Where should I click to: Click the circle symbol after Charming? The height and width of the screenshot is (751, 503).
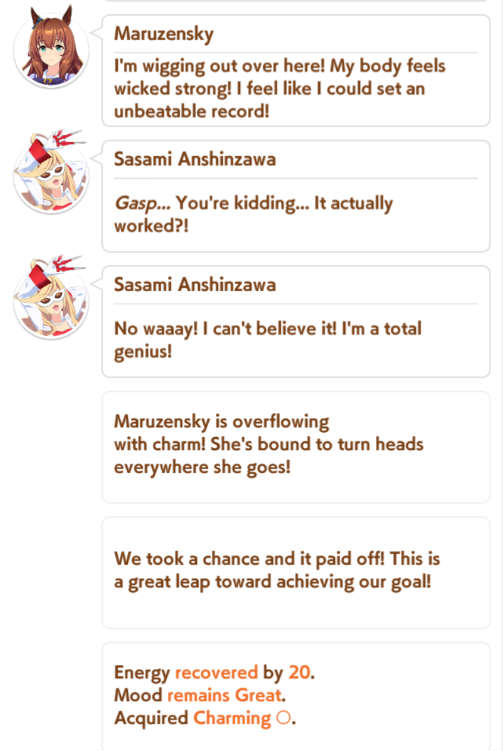284,717
